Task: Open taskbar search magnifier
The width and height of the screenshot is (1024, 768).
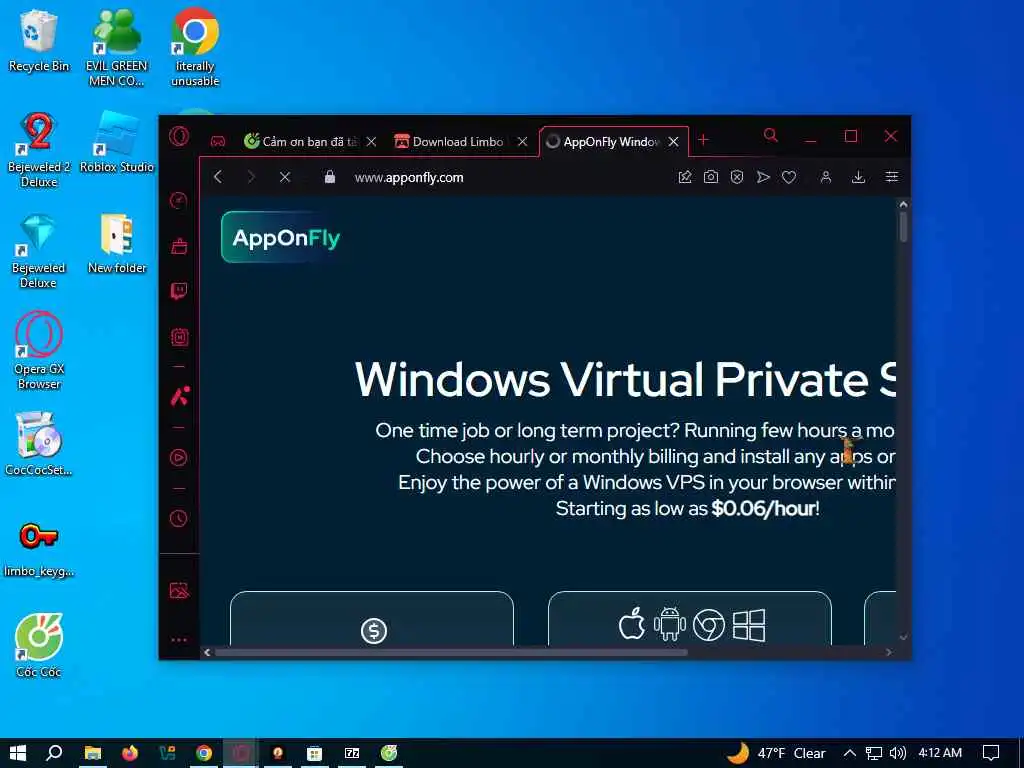Action: click(54, 753)
